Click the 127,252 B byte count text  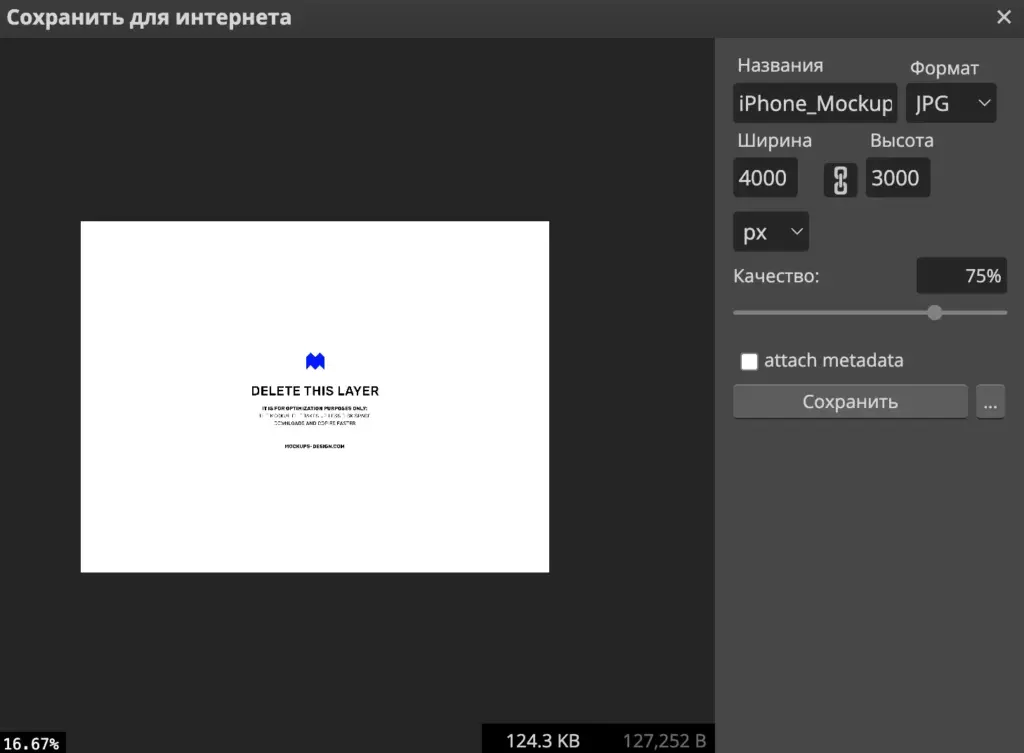pos(664,741)
